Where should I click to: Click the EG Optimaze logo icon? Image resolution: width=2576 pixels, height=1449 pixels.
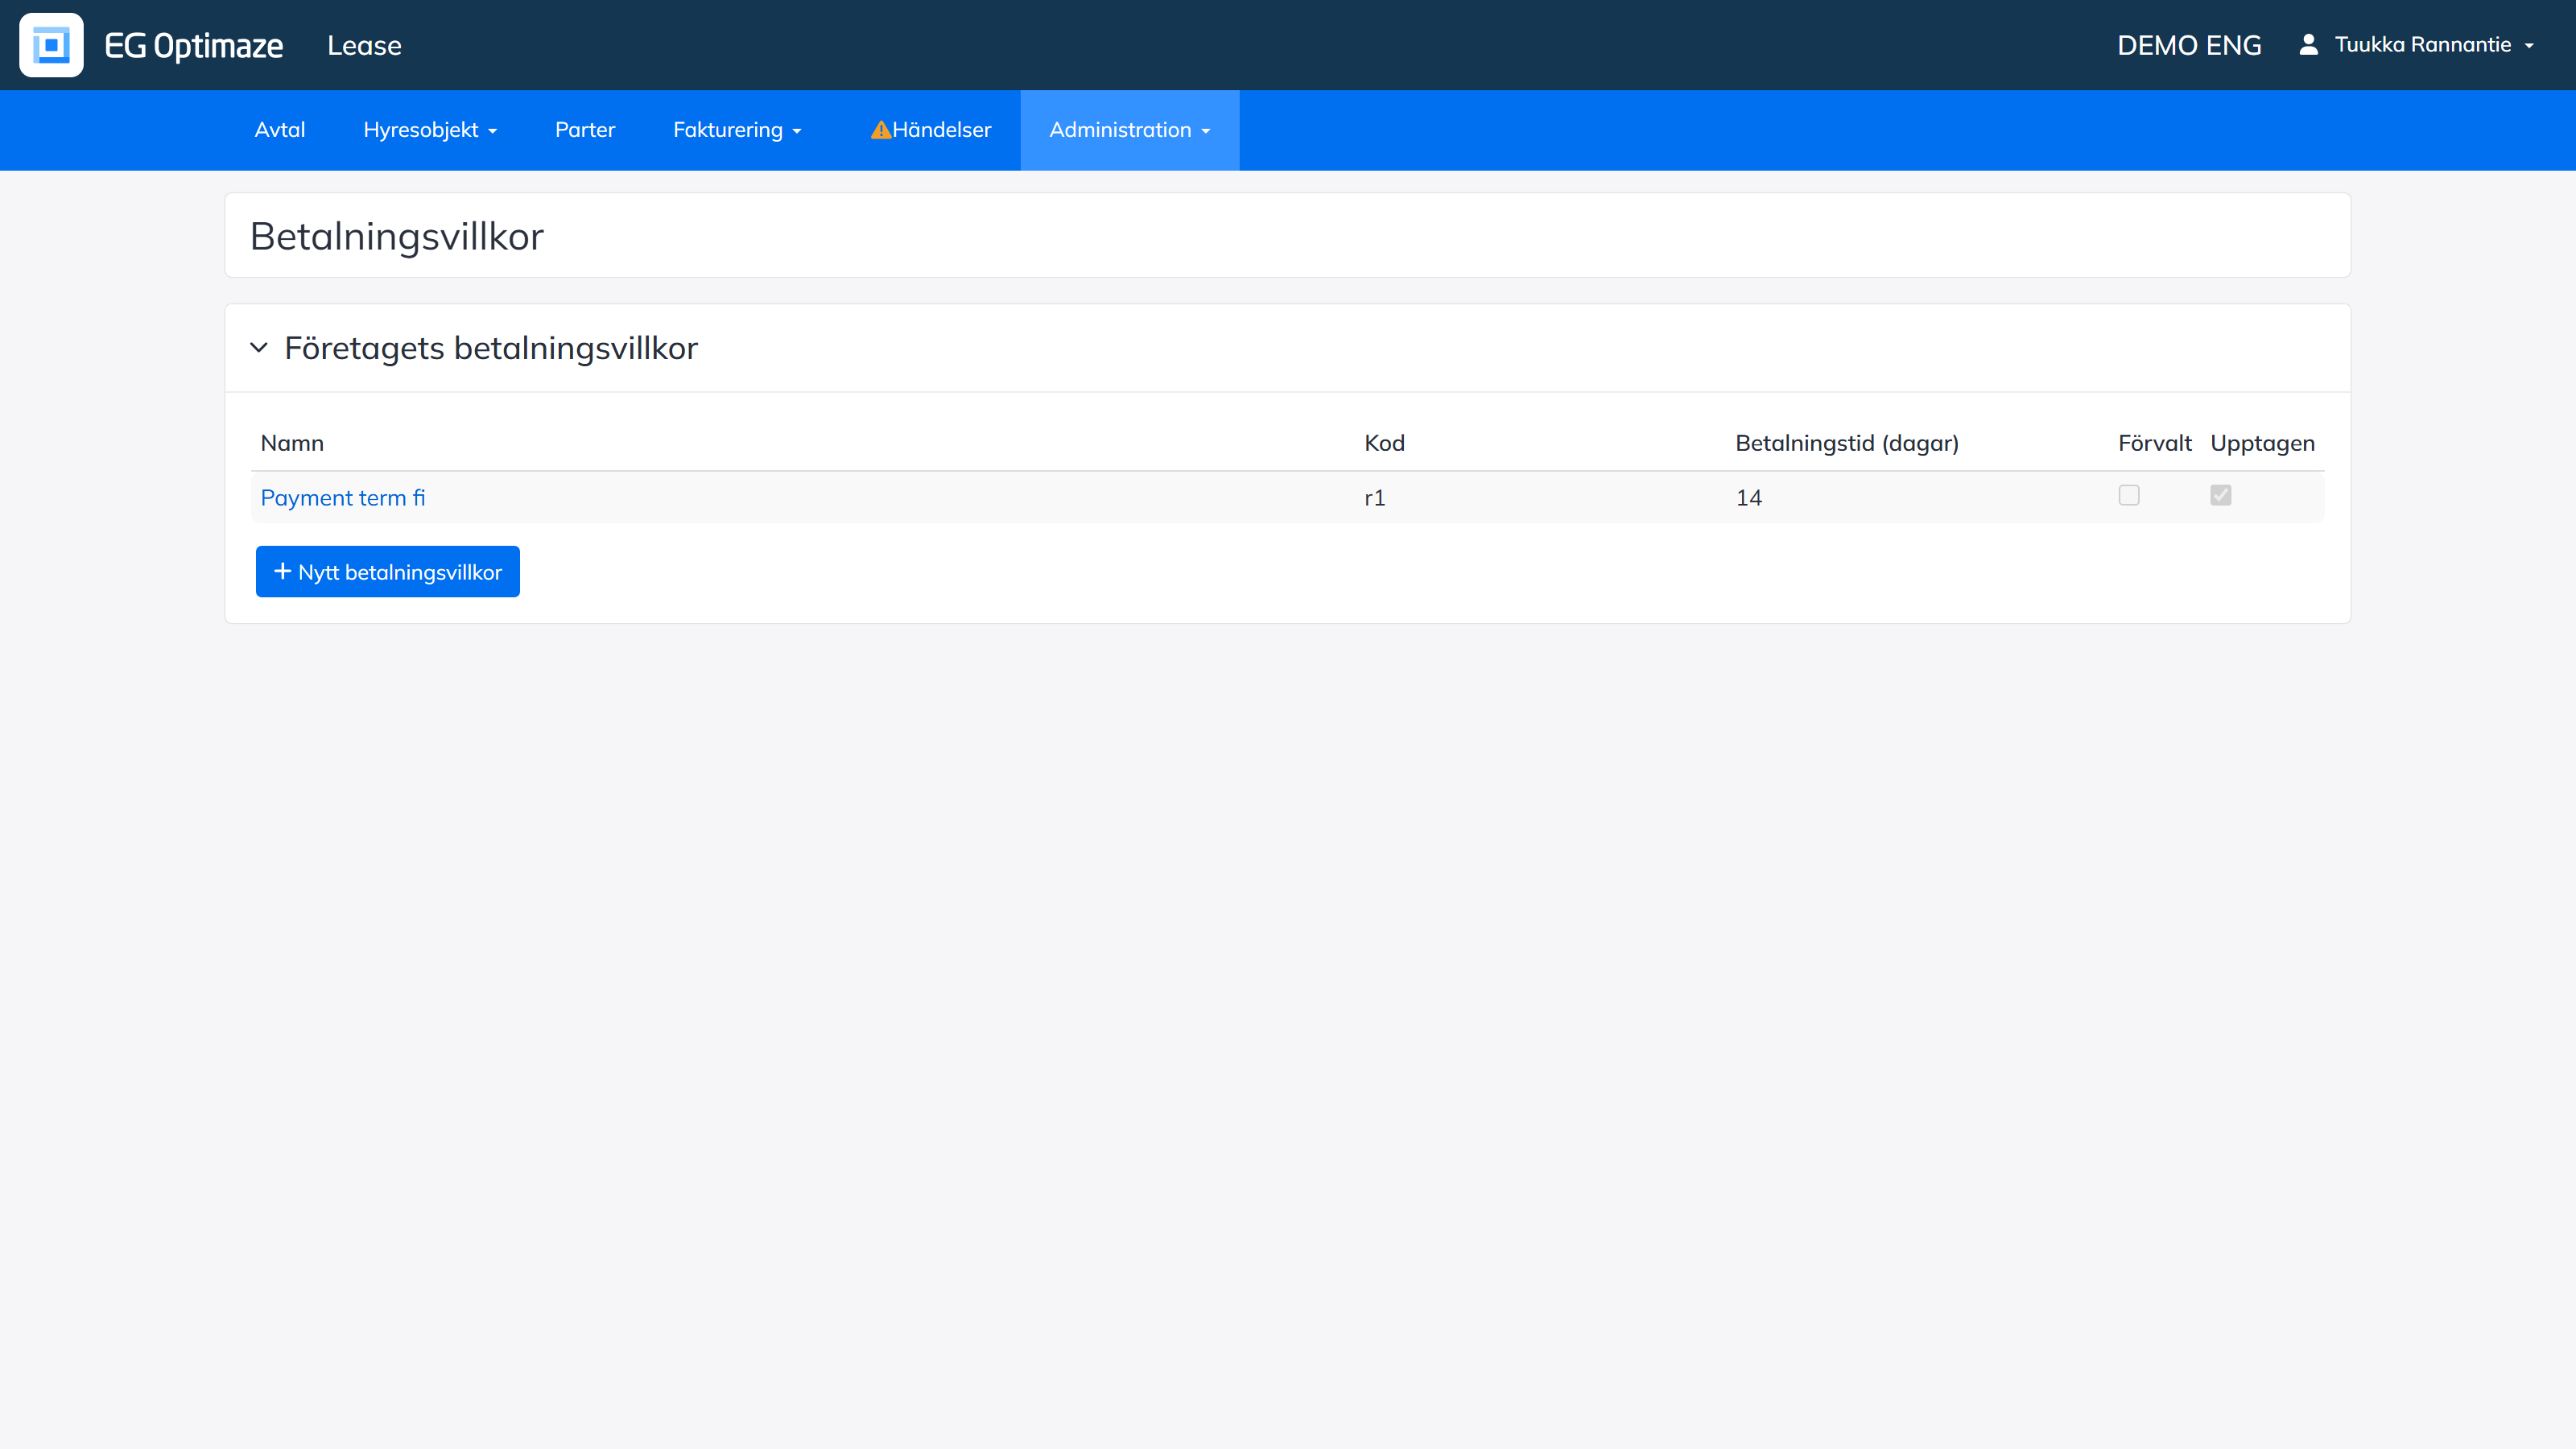point(51,45)
